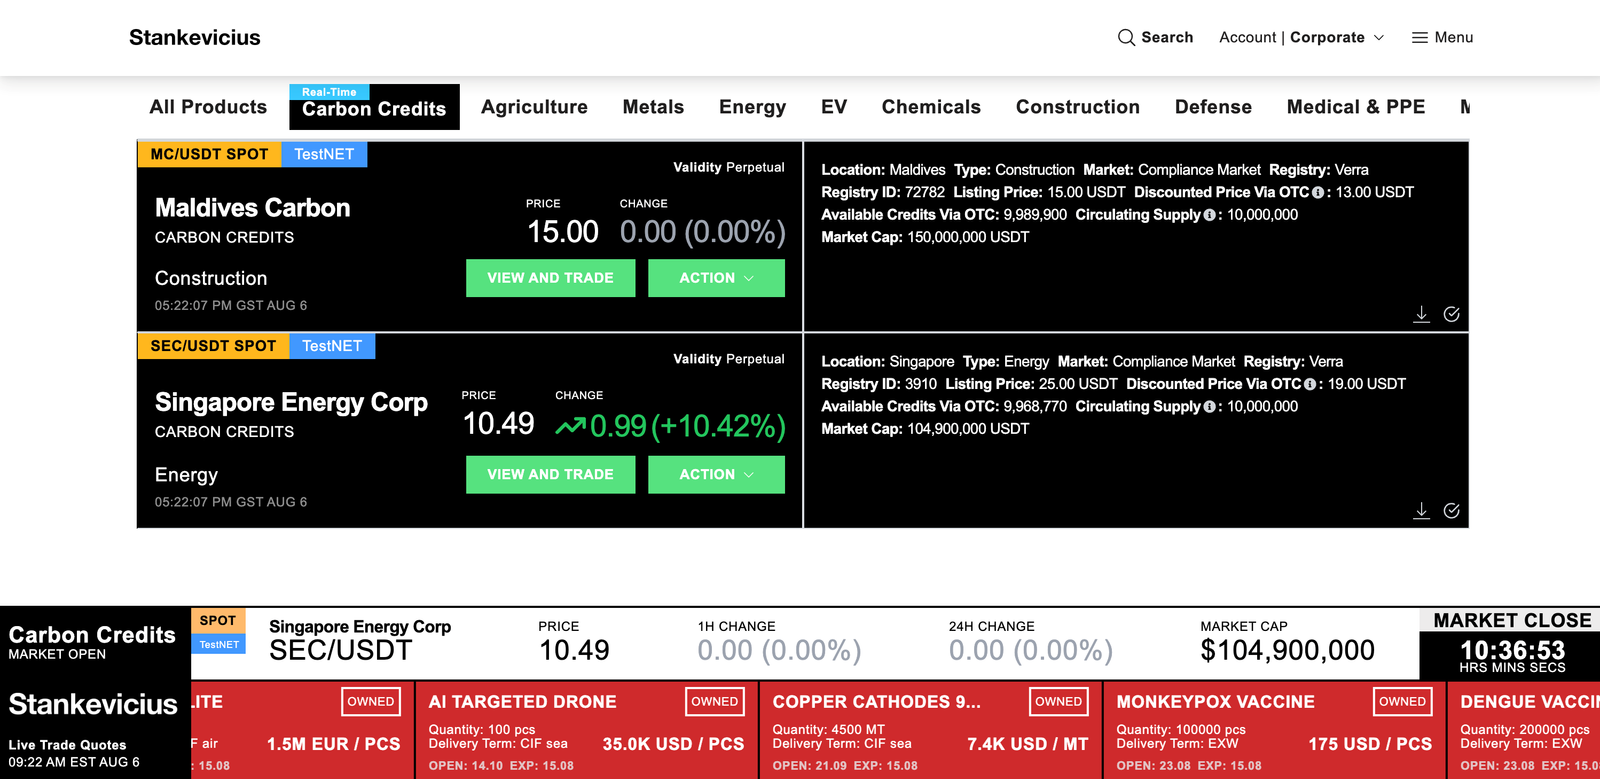The image size is (1600, 779).
Task: Switch to the Metals tab
Action: (x=653, y=107)
